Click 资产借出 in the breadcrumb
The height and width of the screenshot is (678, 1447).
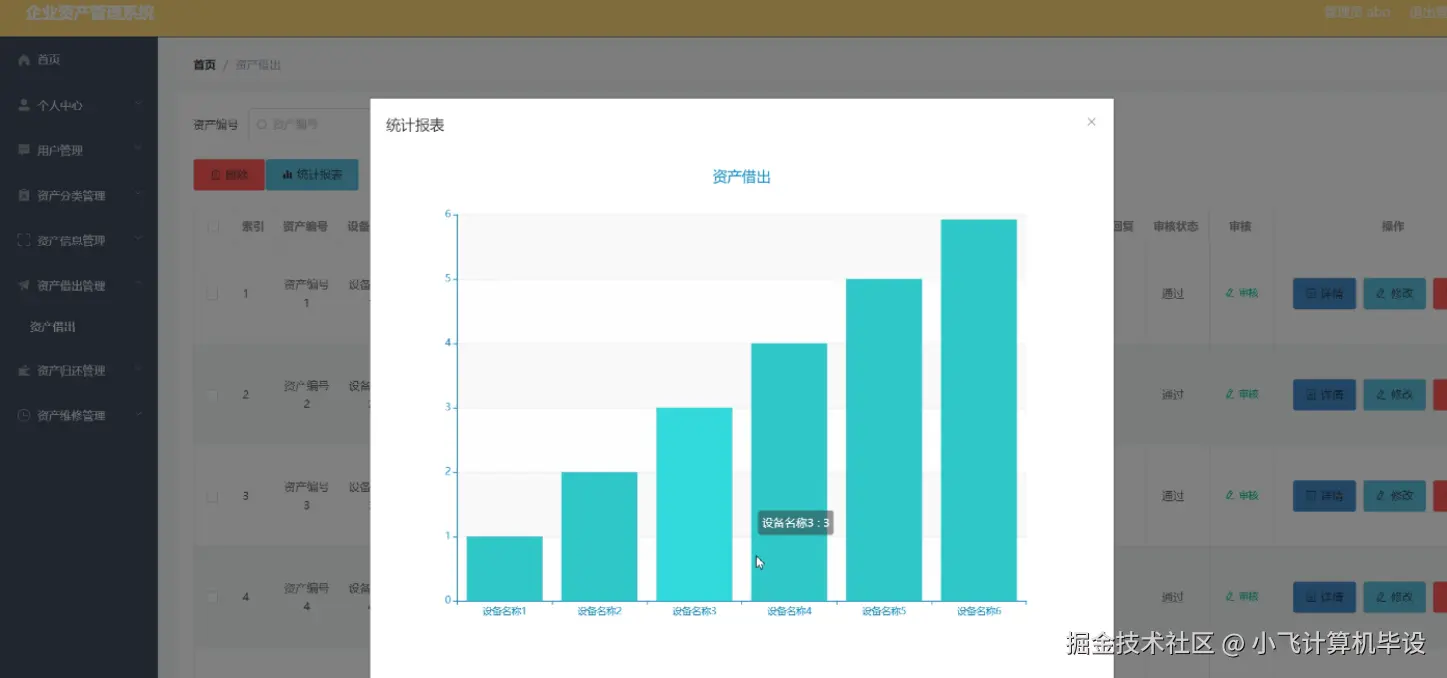258,65
